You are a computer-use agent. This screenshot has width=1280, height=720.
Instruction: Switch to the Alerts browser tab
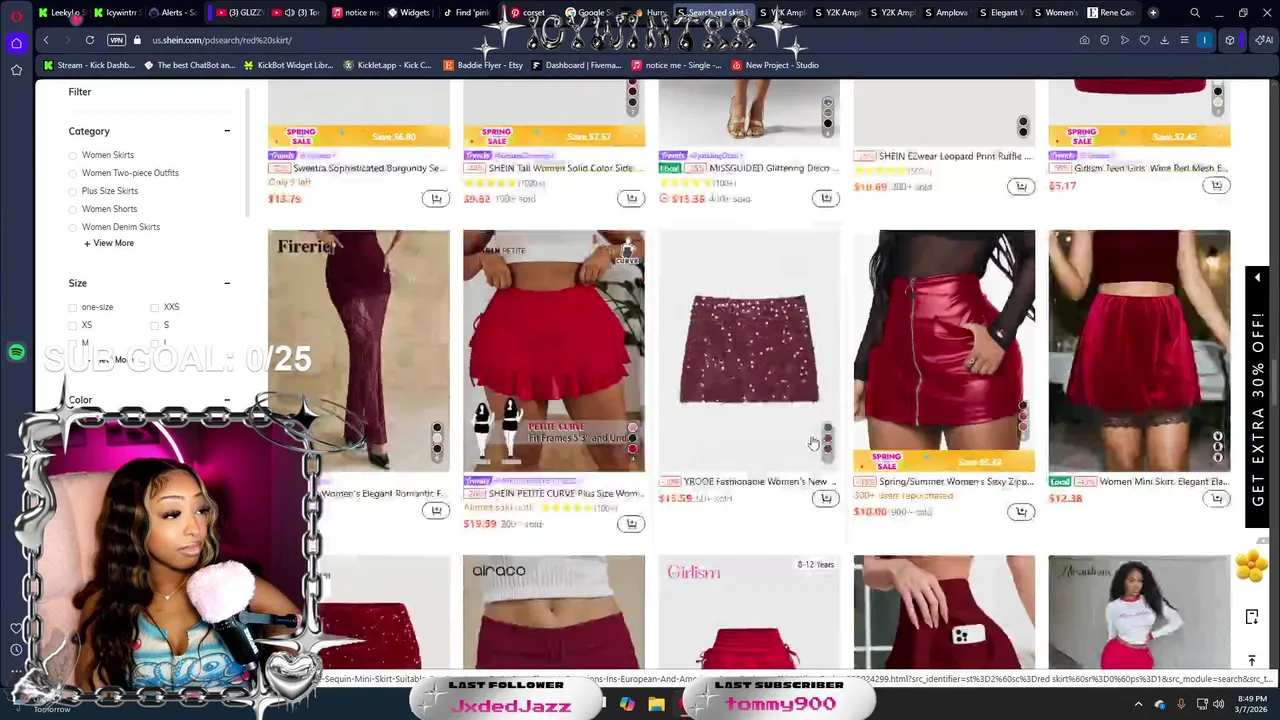pos(172,13)
